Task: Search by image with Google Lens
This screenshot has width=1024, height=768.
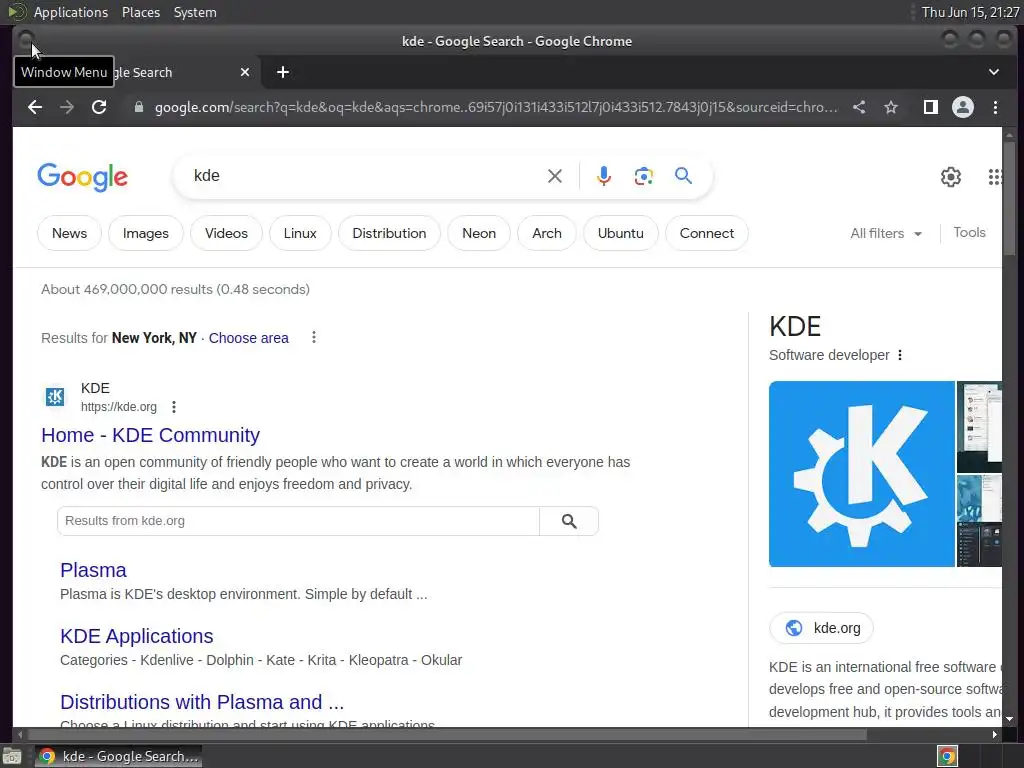Action: (x=643, y=176)
